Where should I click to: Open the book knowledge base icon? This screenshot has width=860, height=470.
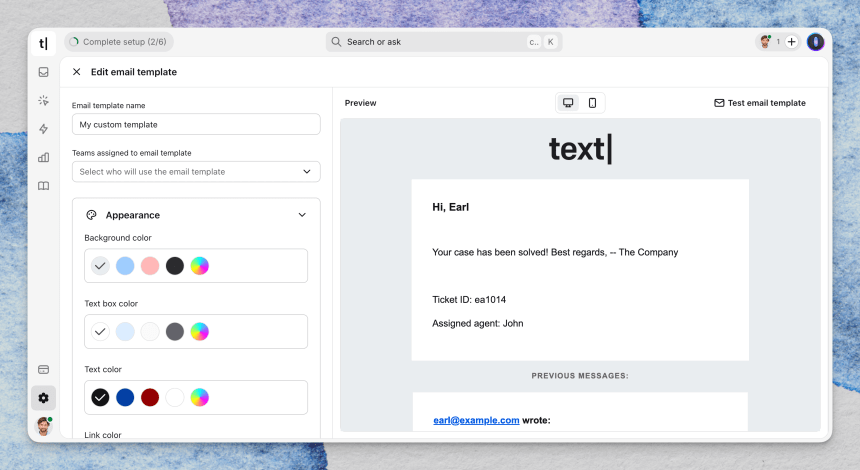(x=43, y=186)
